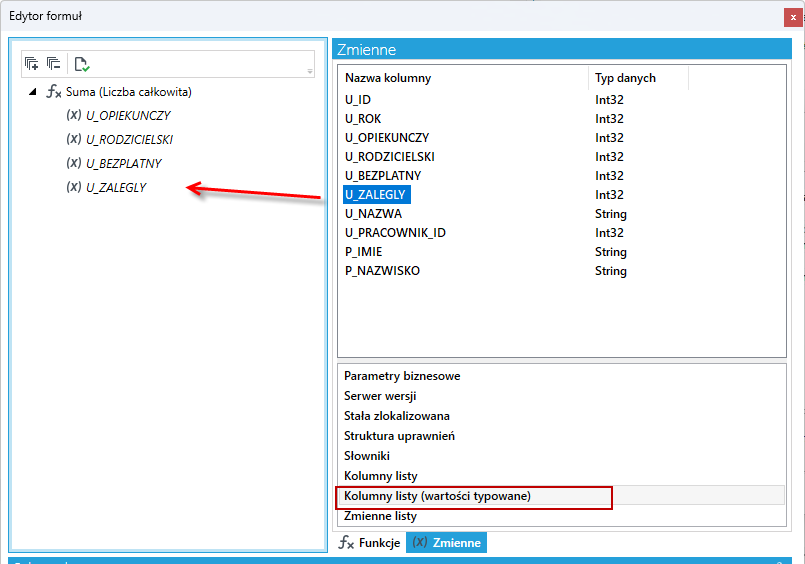Select the Suma (Liczba całkowita) function node
The width and height of the screenshot is (805, 564).
pos(128,92)
